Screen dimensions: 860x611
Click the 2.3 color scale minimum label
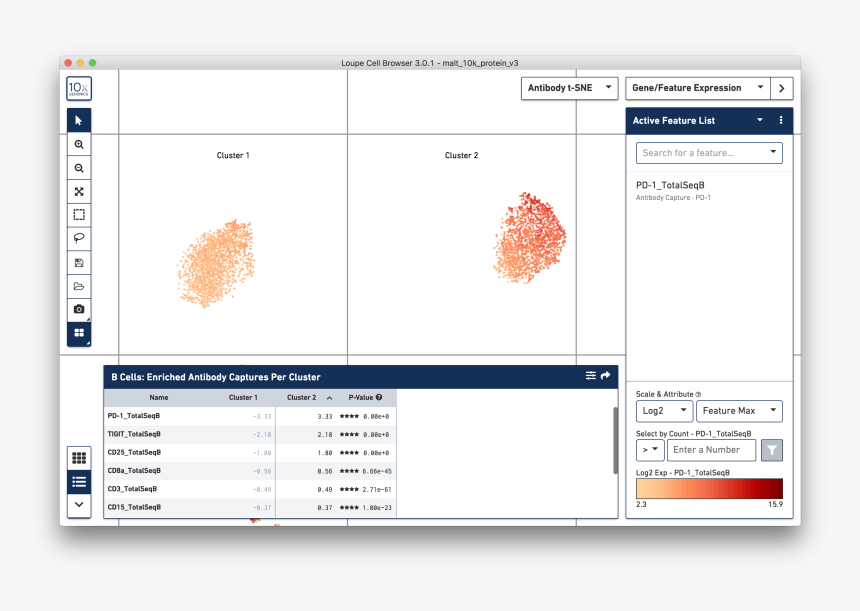(x=641, y=505)
